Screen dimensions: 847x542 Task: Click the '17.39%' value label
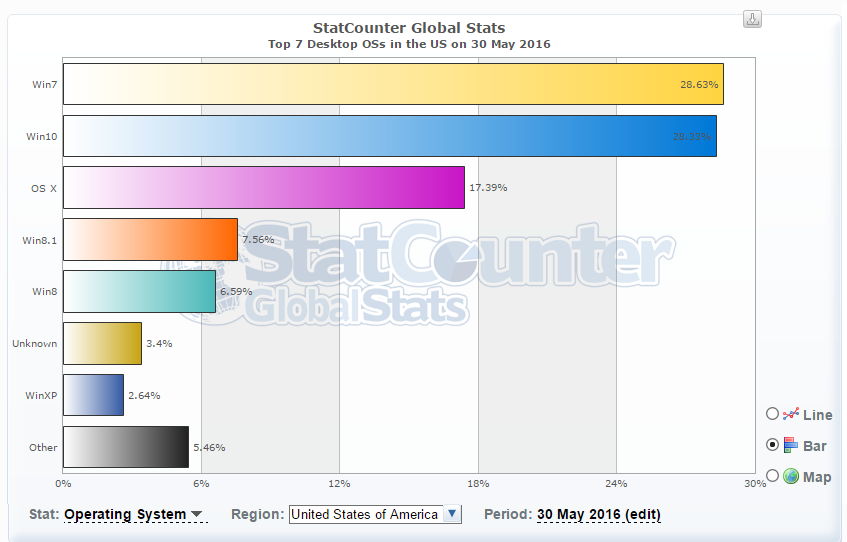(x=488, y=188)
